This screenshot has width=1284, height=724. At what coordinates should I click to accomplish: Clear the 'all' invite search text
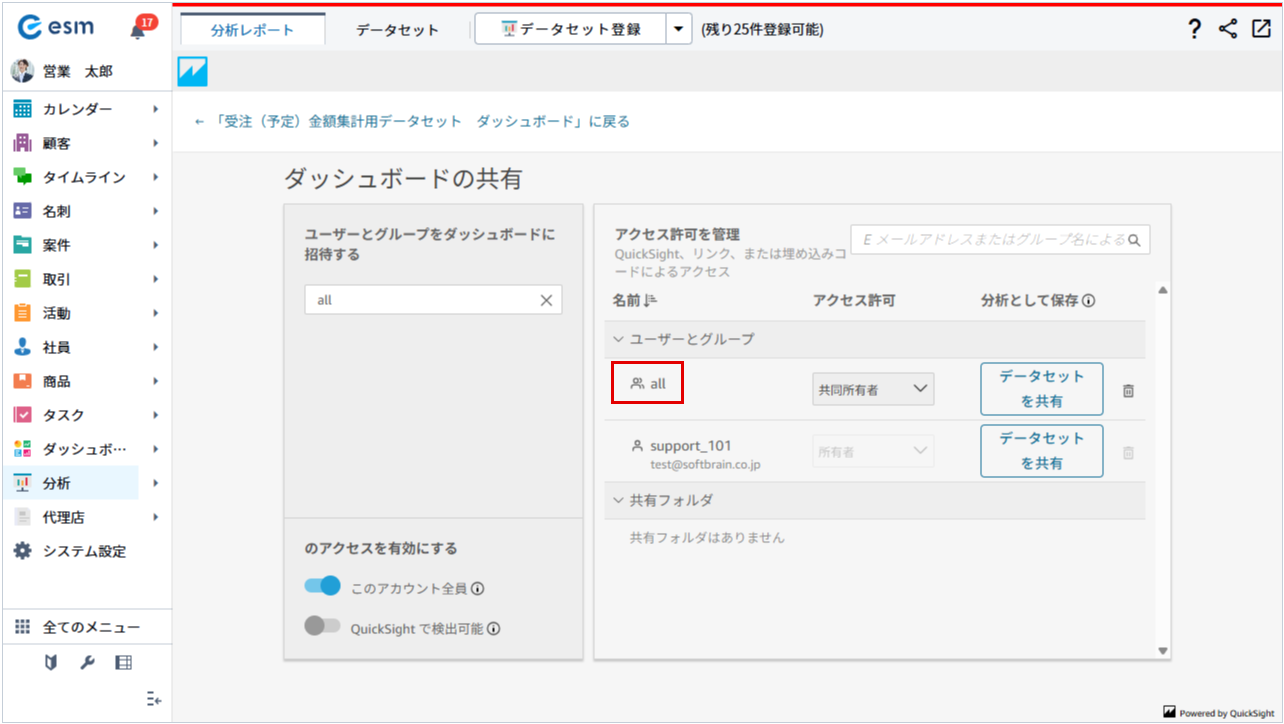tap(546, 300)
